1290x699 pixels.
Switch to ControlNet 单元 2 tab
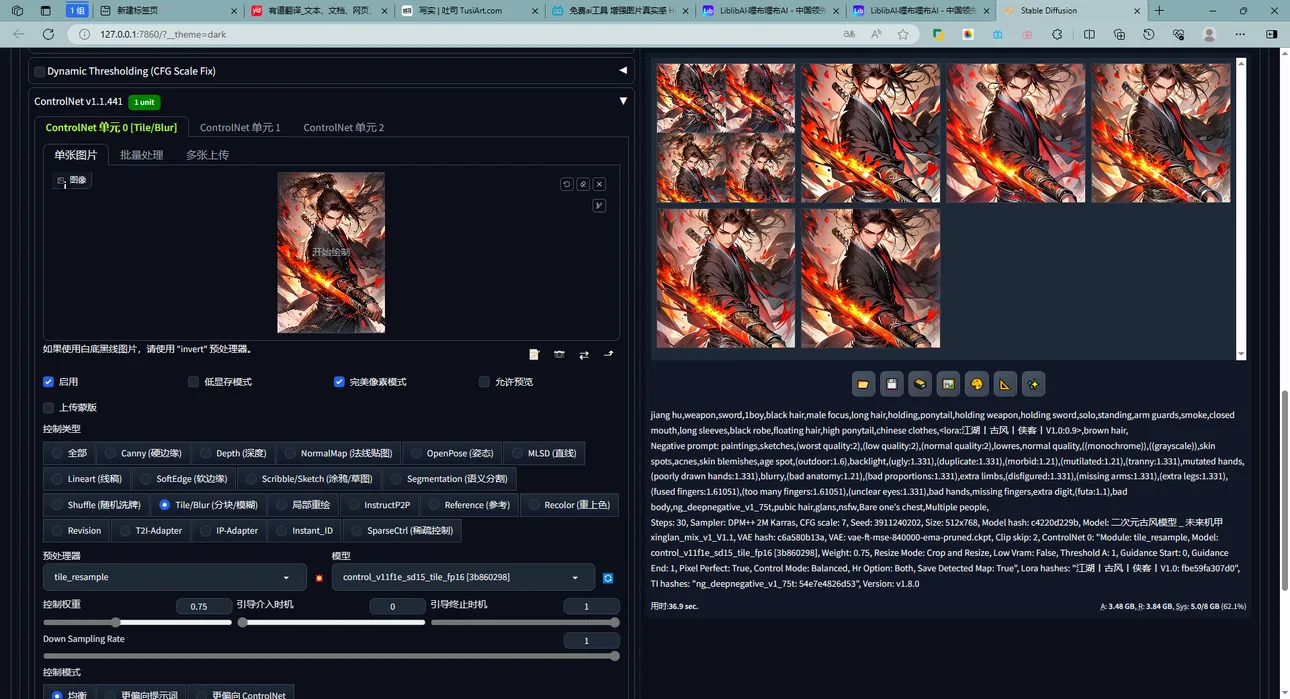tap(344, 128)
